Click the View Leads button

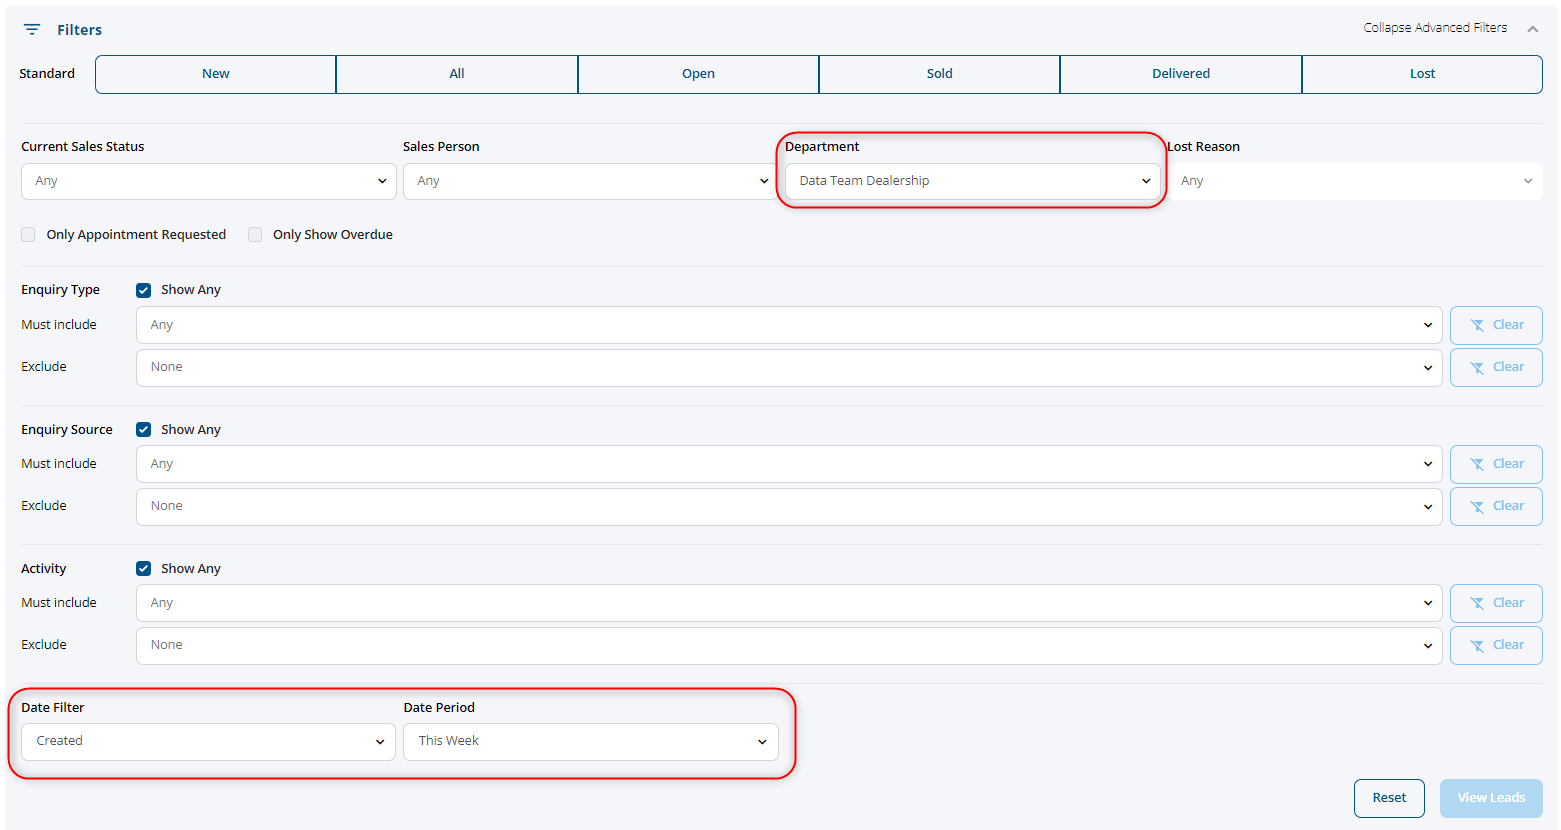[x=1491, y=798]
